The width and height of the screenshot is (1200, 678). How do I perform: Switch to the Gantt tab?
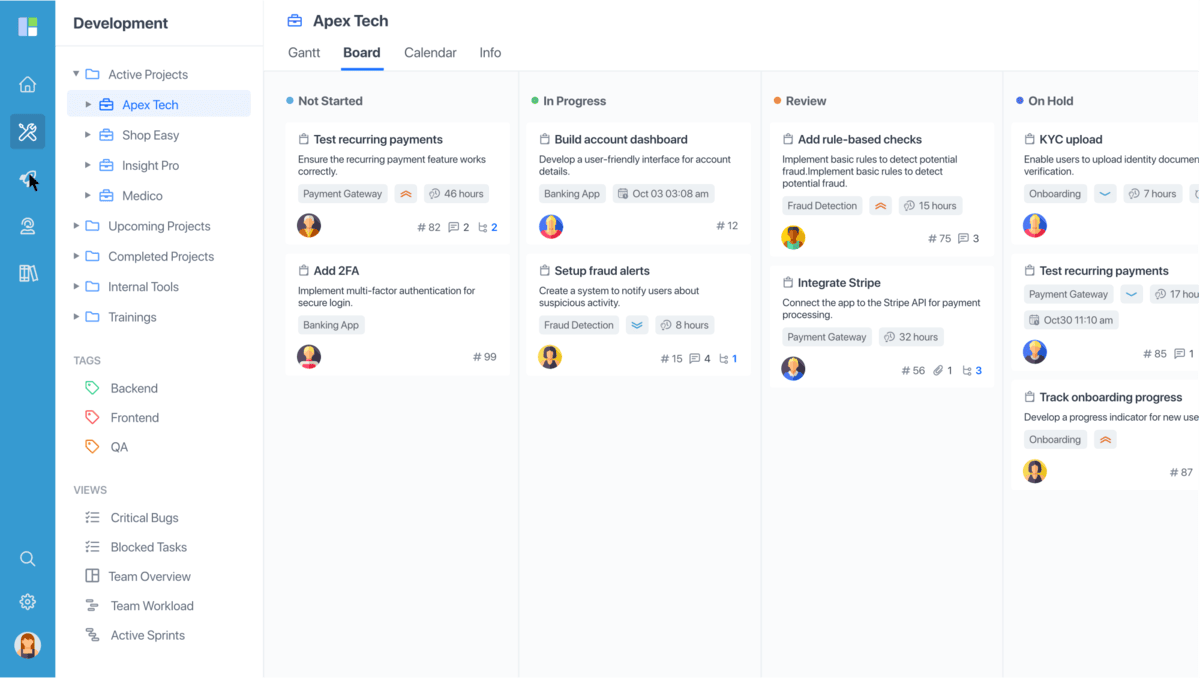pyautogui.click(x=304, y=53)
